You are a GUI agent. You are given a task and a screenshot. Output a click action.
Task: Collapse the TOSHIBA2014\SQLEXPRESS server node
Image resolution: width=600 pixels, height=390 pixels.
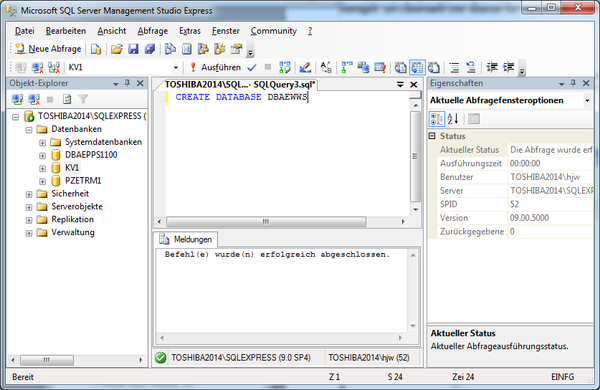(x=15, y=117)
